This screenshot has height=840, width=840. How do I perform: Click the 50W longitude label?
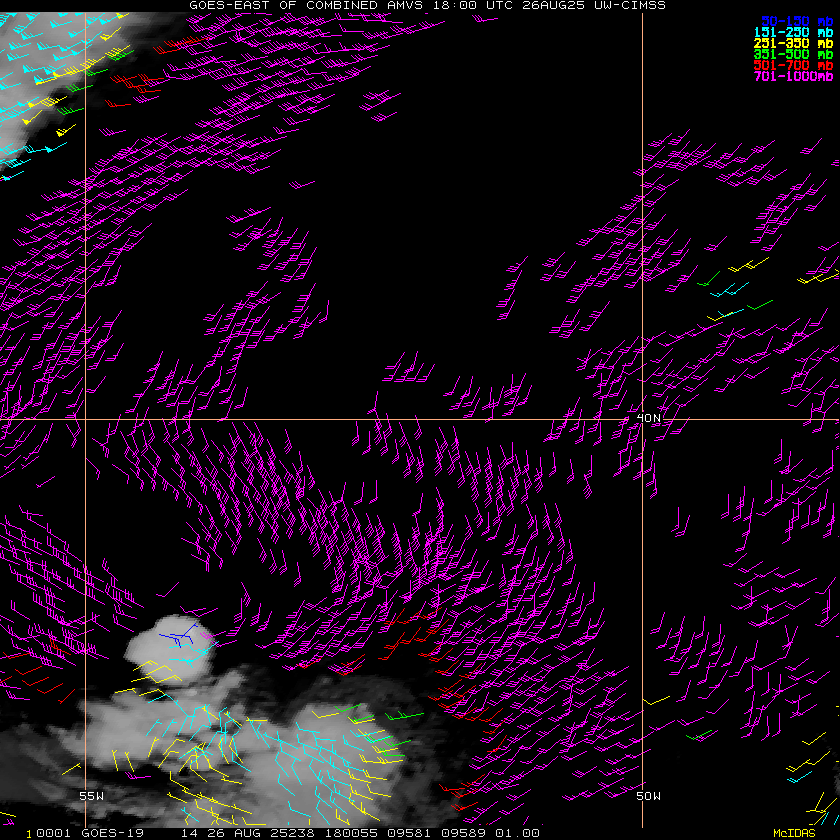tap(648, 796)
